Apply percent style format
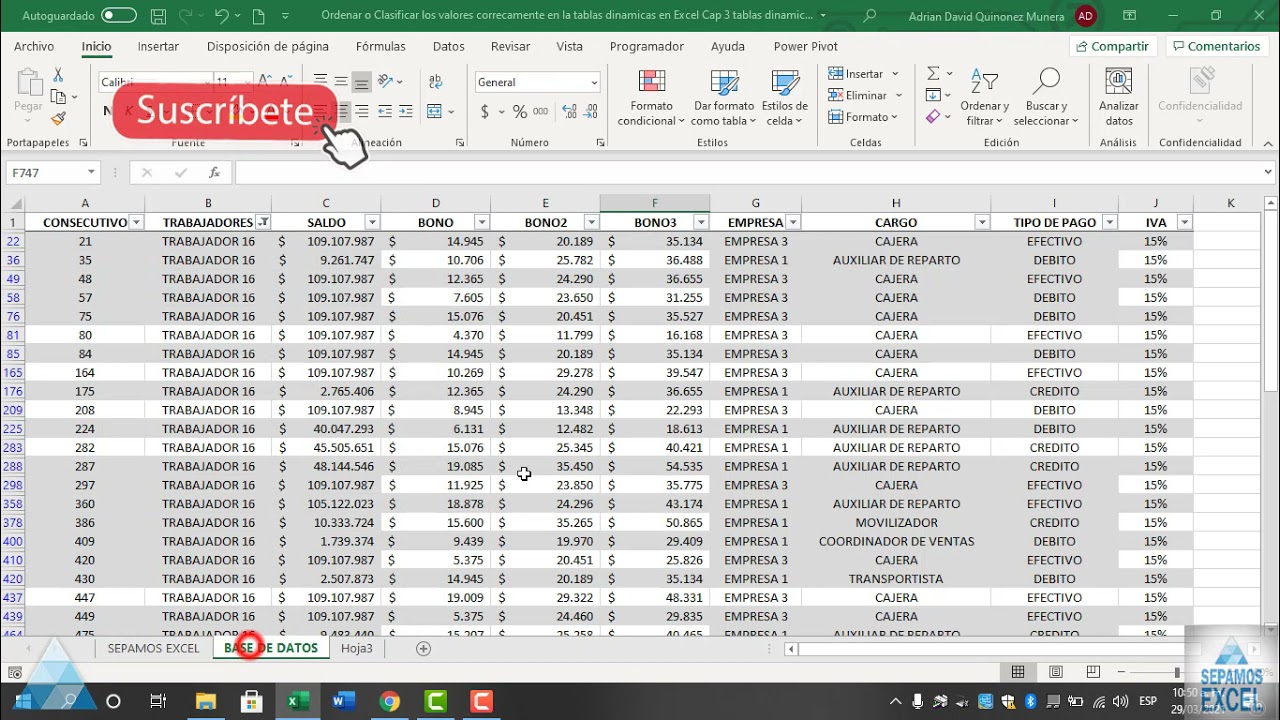 519,112
